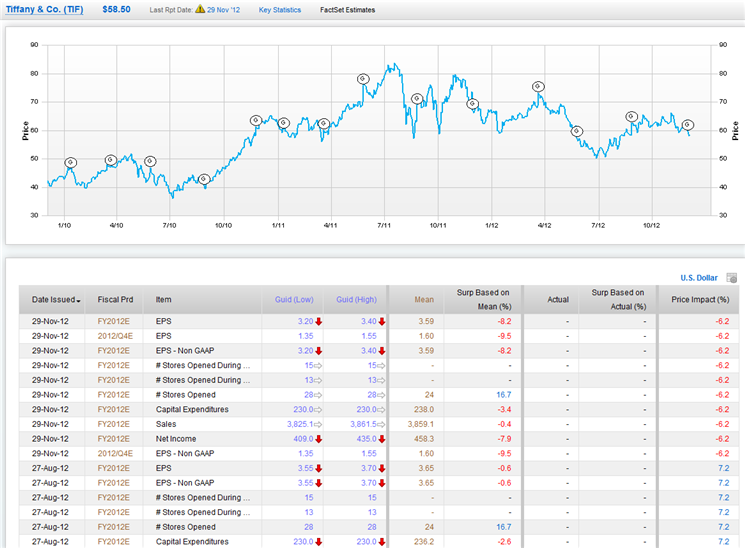Click the $58.50 price at the top
This screenshot has width=745, height=548.
[x=116, y=10]
